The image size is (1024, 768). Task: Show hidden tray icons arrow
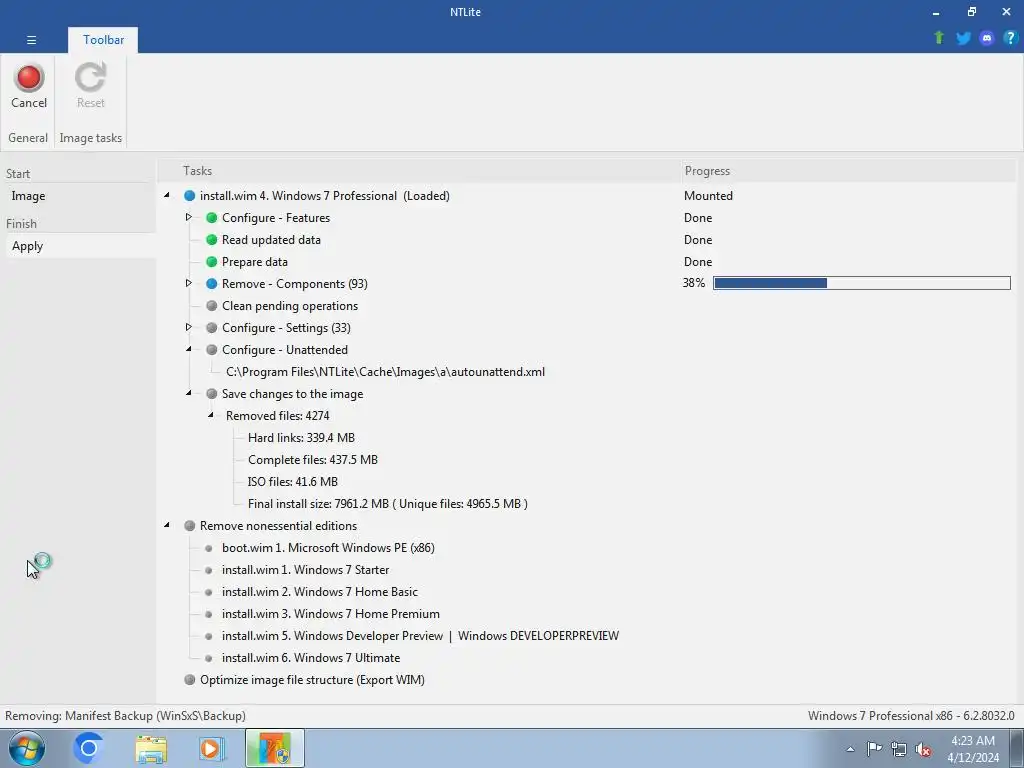(850, 749)
